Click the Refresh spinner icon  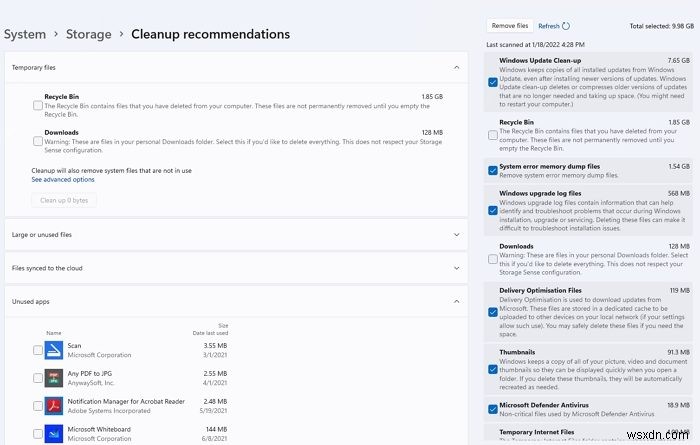pos(566,26)
